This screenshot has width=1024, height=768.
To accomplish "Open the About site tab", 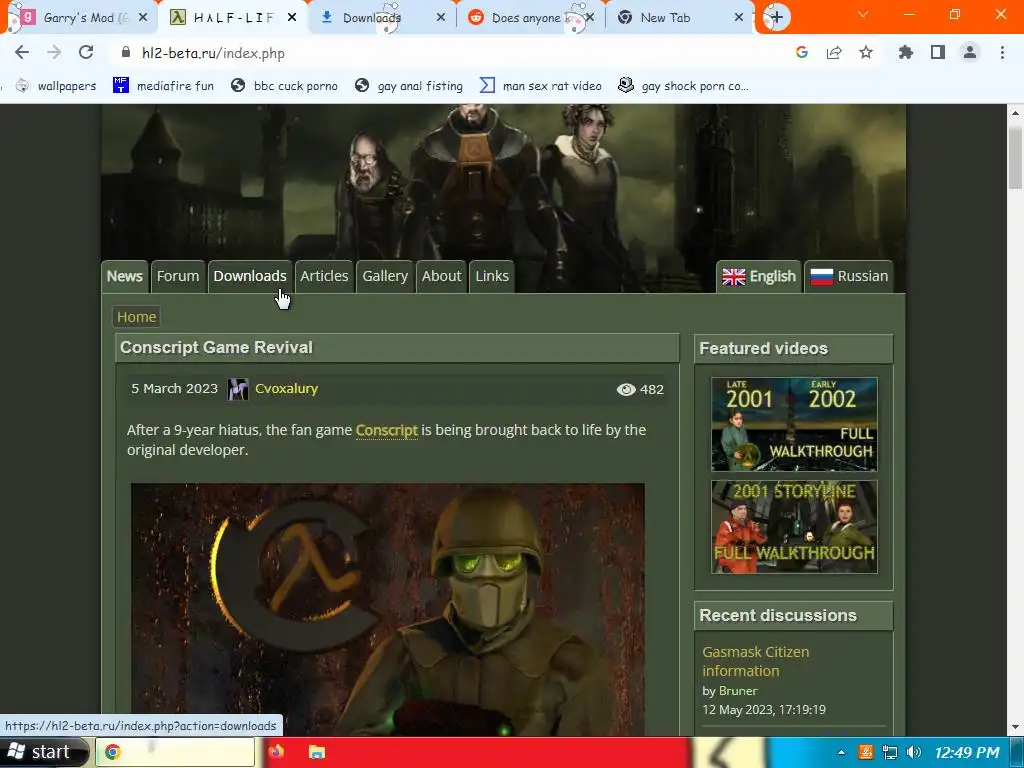I will [441, 276].
